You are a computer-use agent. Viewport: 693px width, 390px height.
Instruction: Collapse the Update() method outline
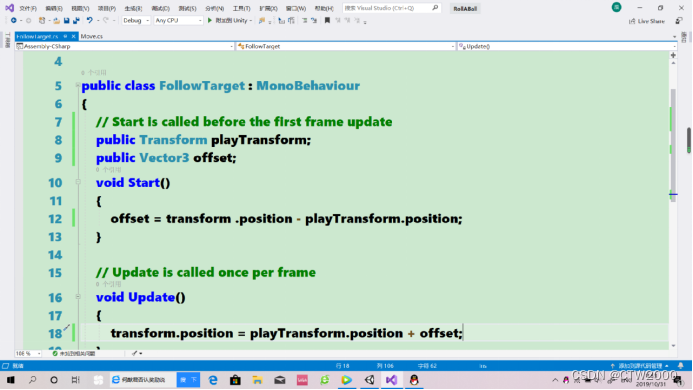[x=78, y=296]
